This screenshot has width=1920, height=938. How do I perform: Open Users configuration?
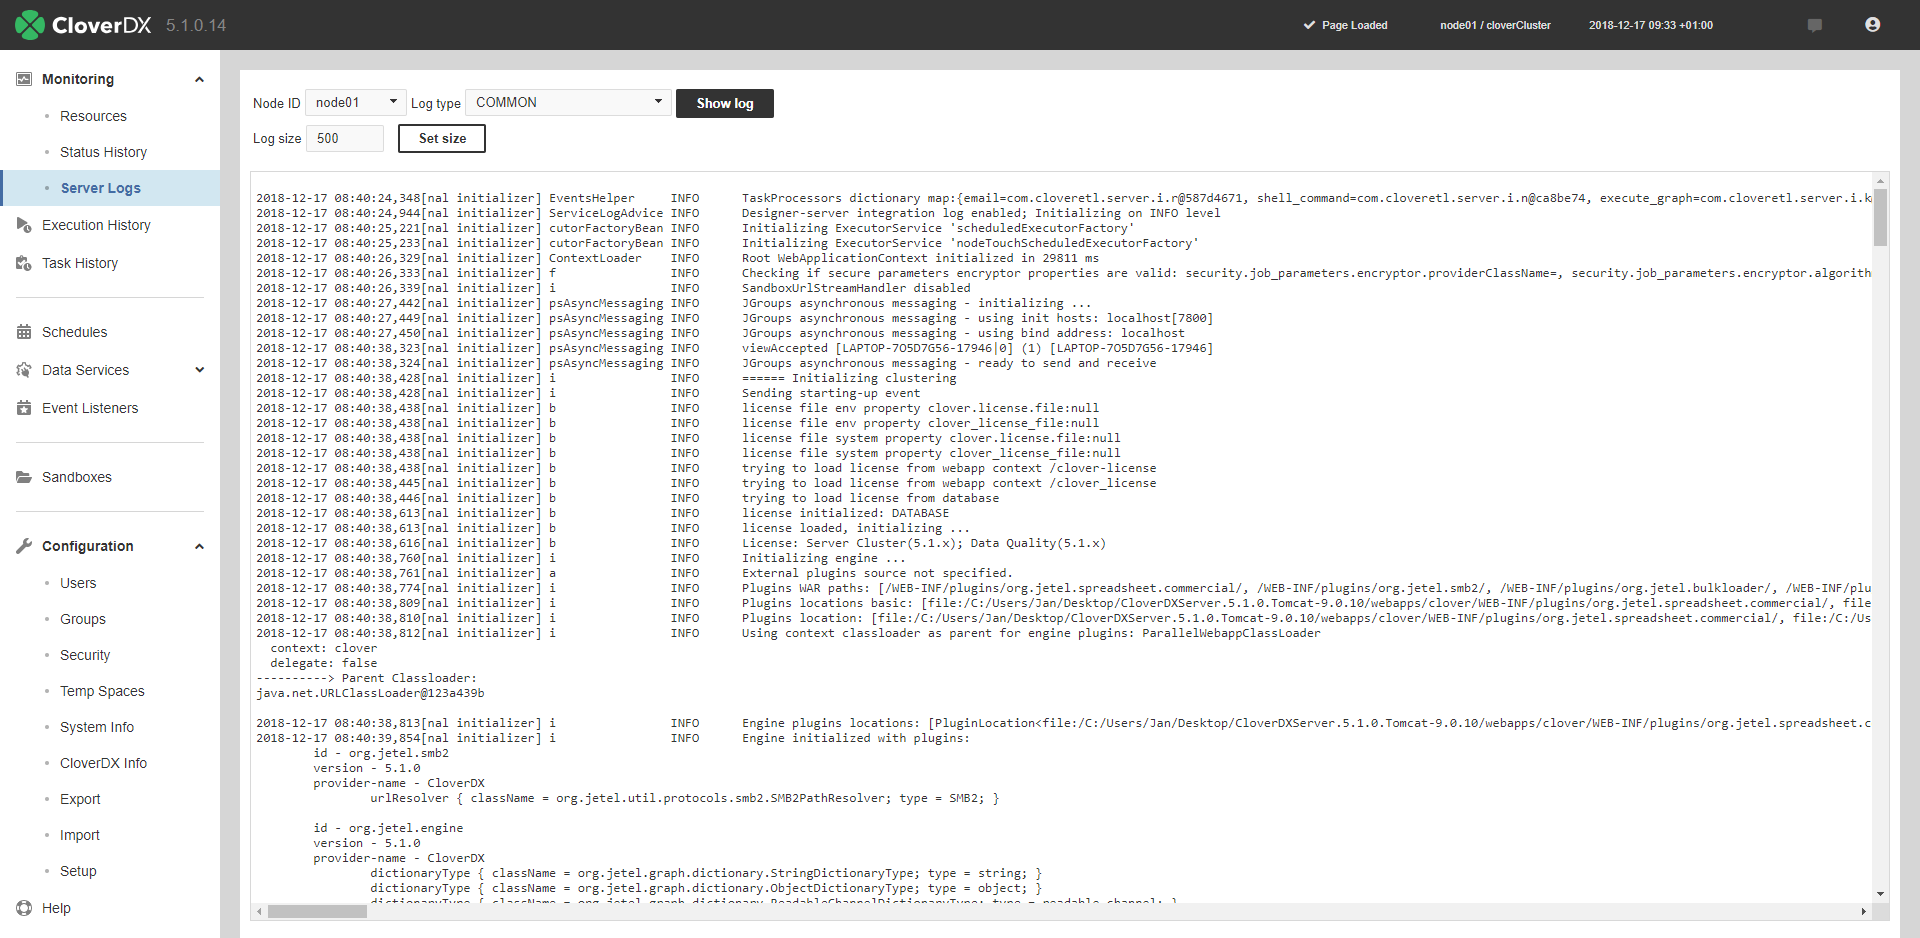[x=78, y=583]
